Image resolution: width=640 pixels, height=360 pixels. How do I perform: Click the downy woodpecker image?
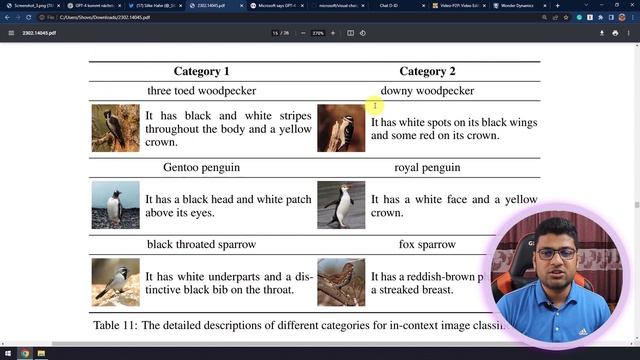pyautogui.click(x=341, y=128)
